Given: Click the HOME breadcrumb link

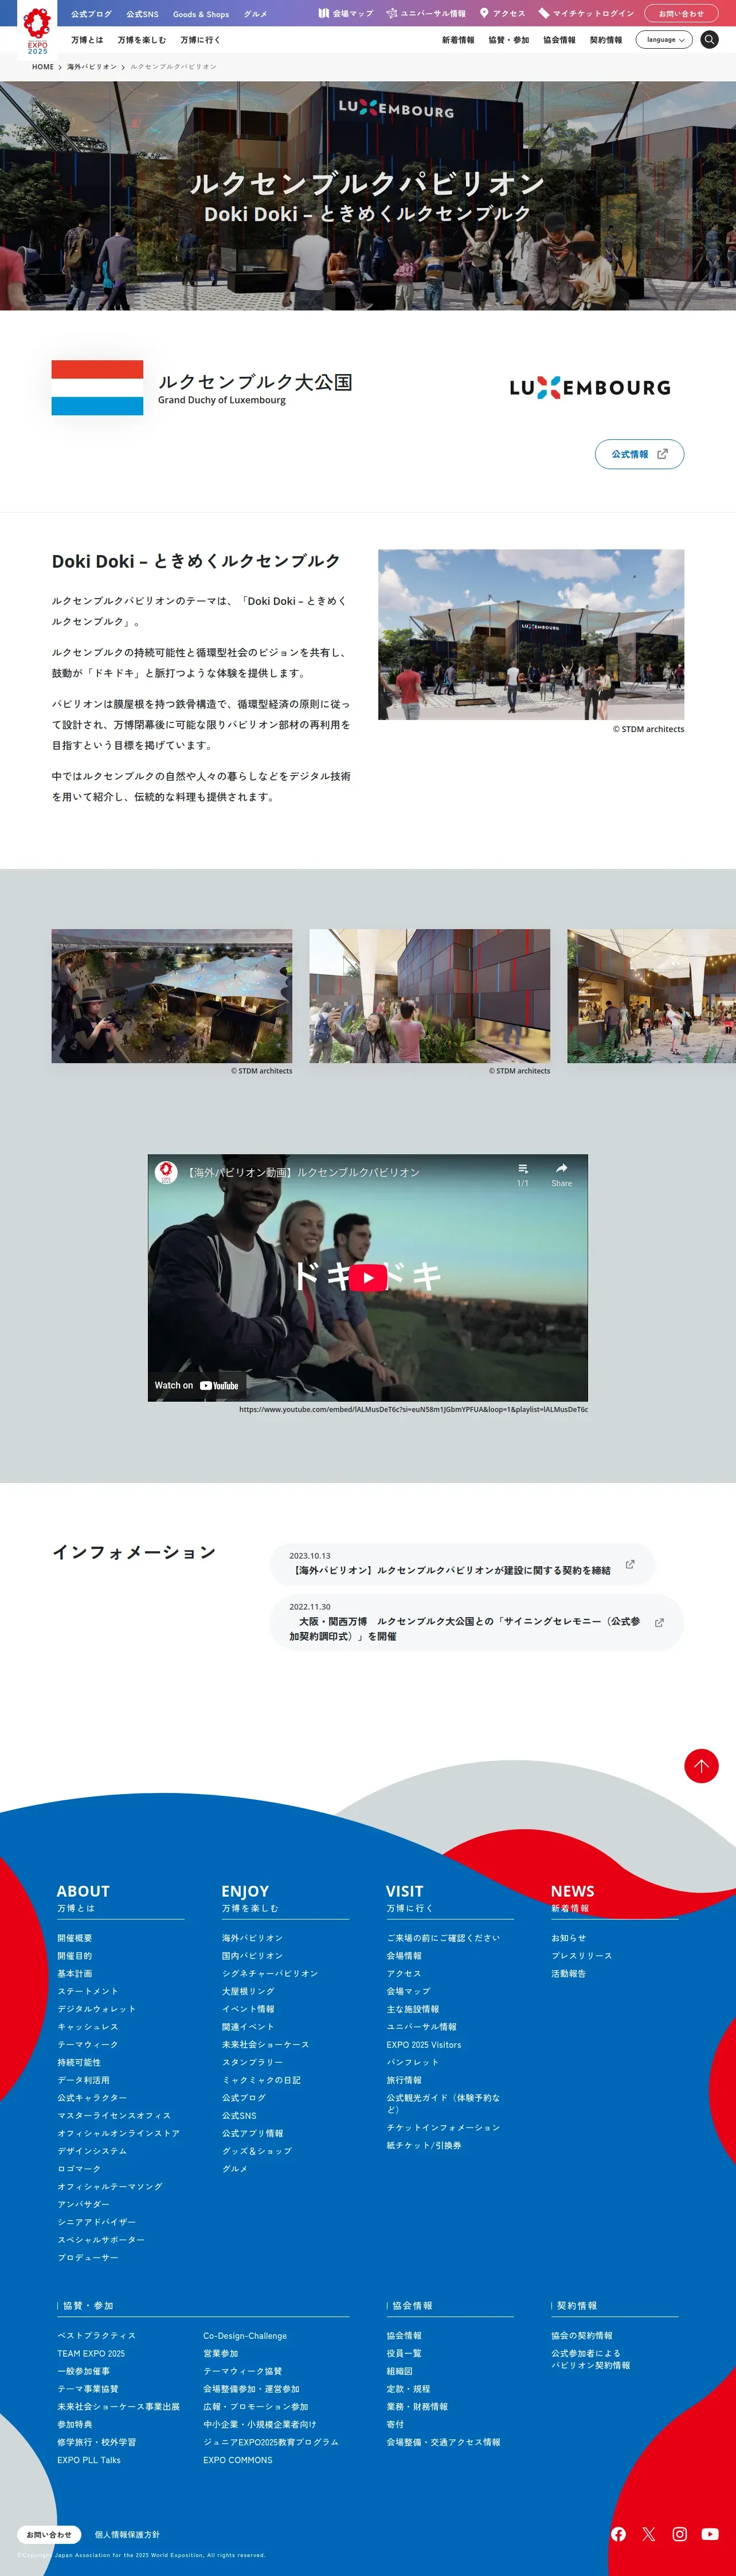Looking at the screenshot, I should point(43,67).
